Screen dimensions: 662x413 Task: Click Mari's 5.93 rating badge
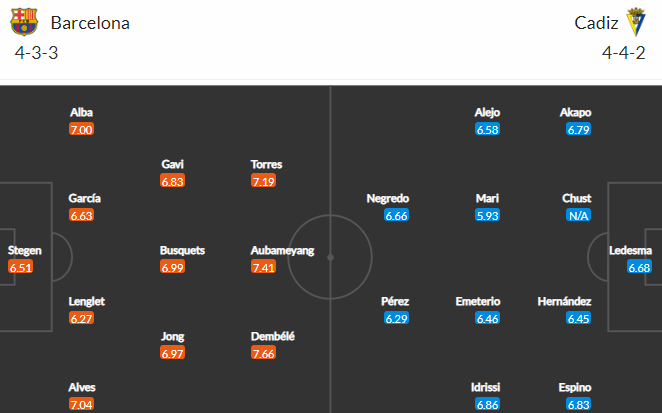point(487,215)
